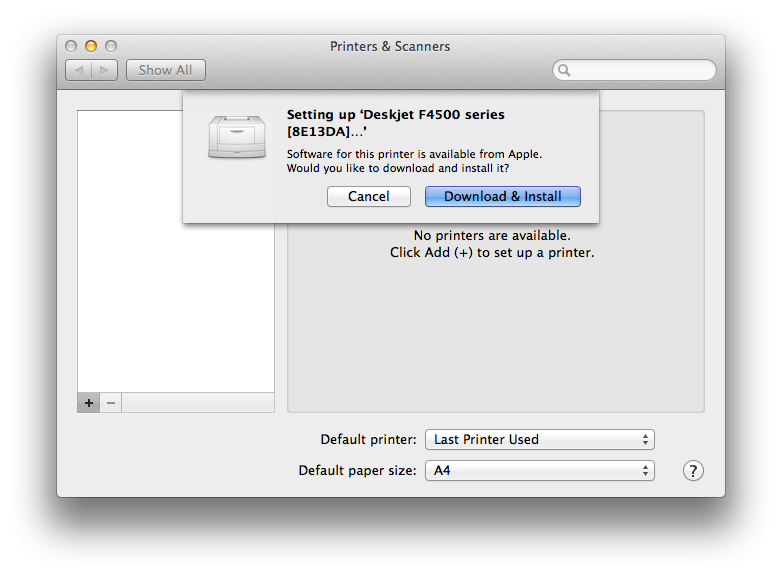Open the Default paper size dropdown
This screenshot has height=576, width=782.
[540, 469]
